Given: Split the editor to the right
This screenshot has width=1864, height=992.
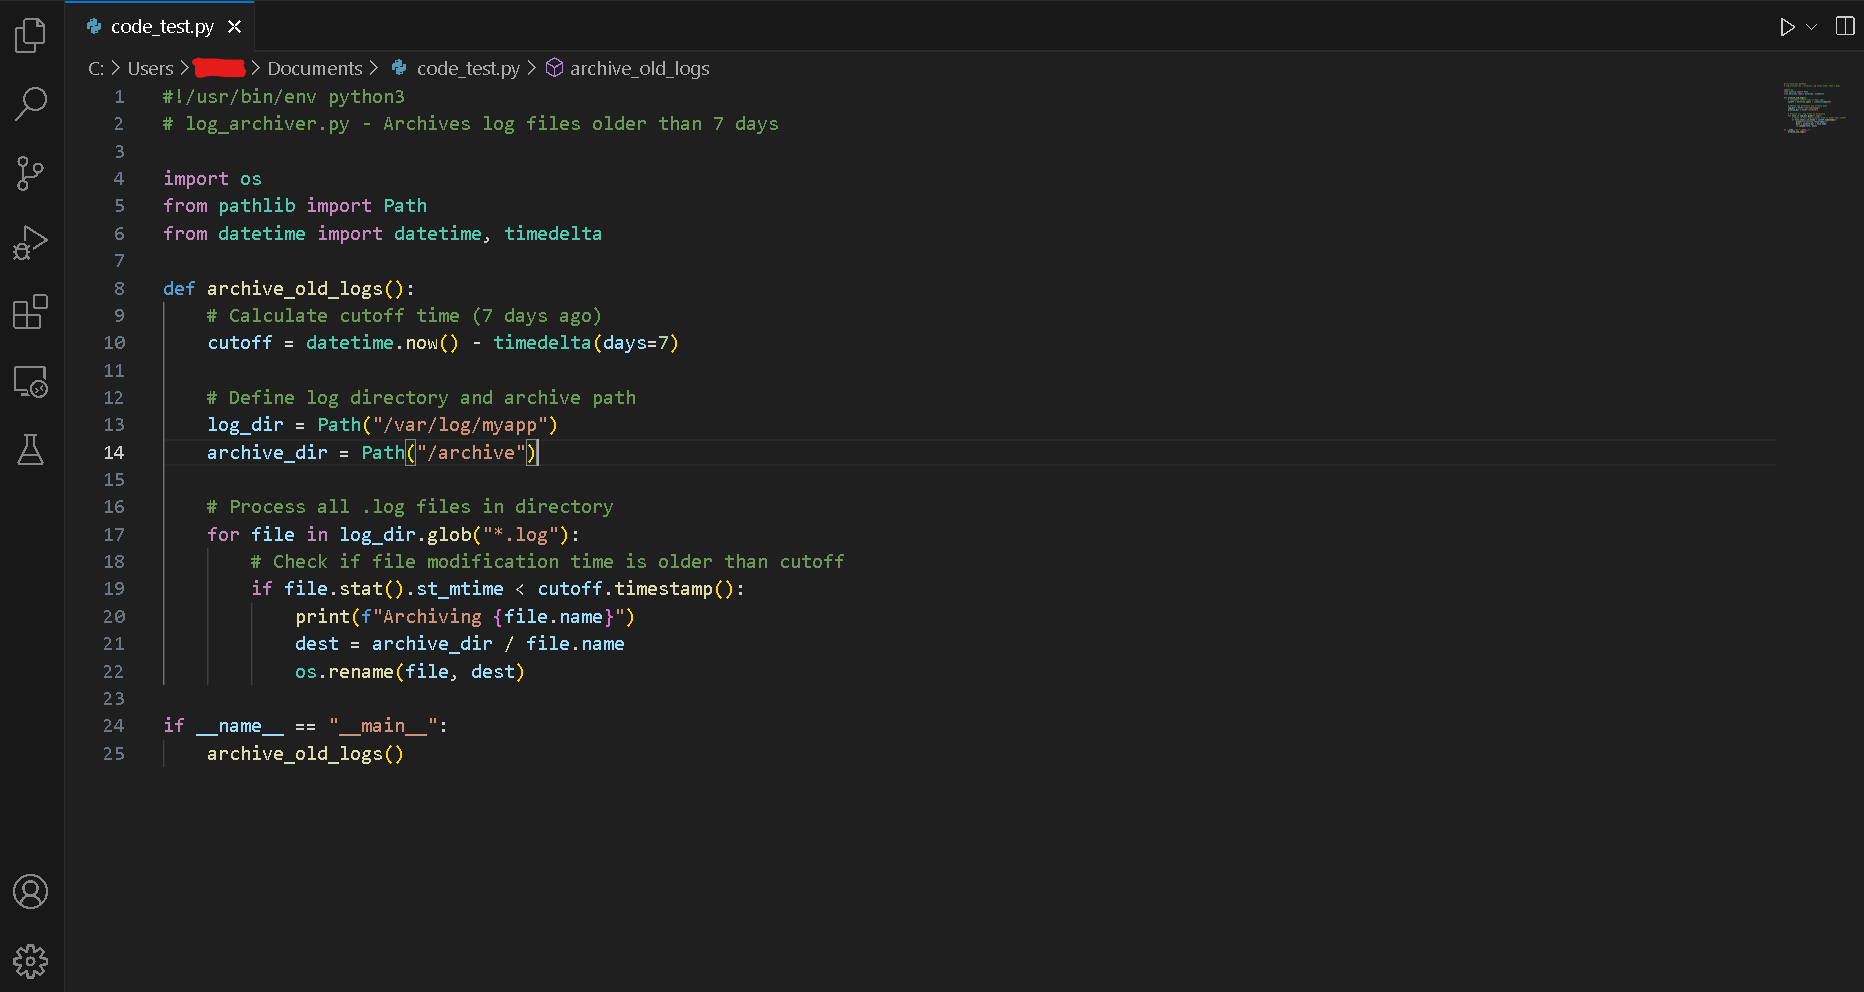Looking at the screenshot, I should click(x=1845, y=26).
